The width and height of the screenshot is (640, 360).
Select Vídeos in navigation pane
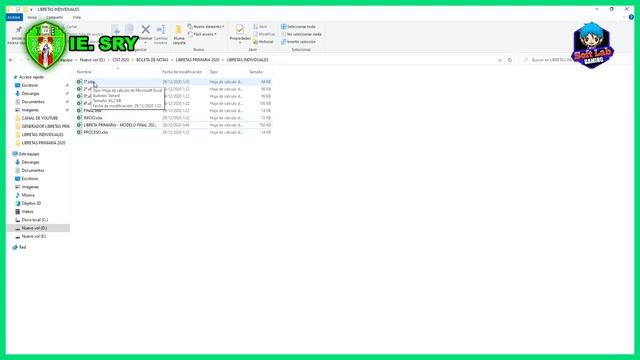coord(27,211)
